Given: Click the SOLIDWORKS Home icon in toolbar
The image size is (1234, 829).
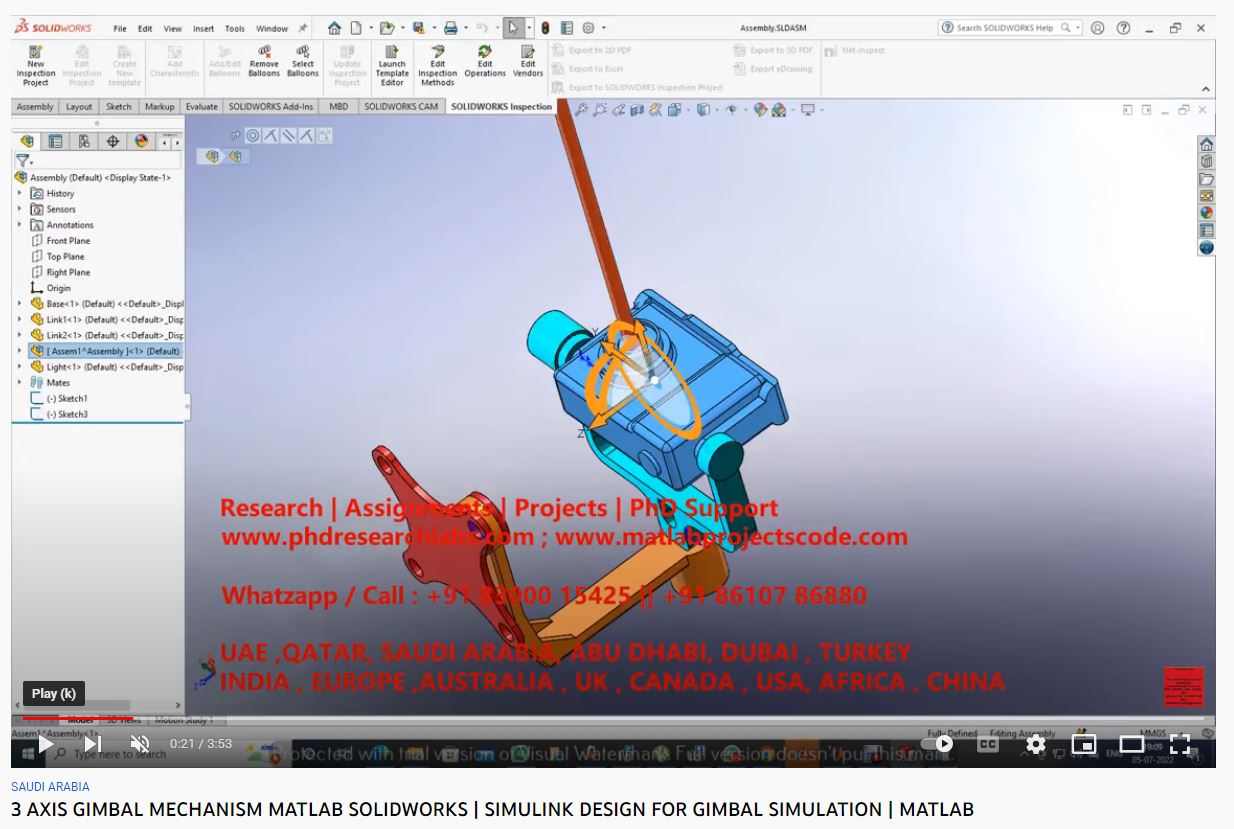Looking at the screenshot, I should click(x=334, y=28).
